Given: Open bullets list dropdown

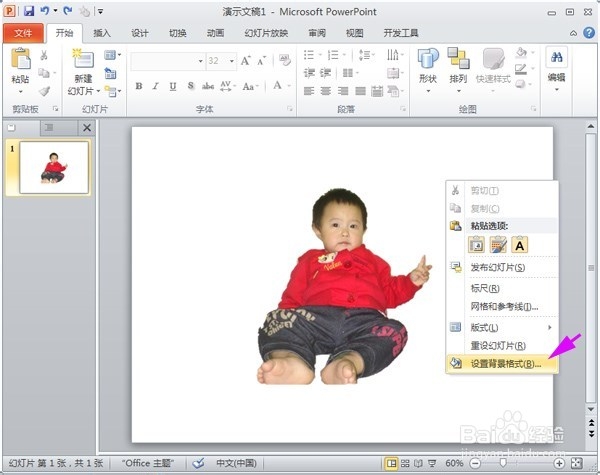Looking at the screenshot, I should 320,55.
